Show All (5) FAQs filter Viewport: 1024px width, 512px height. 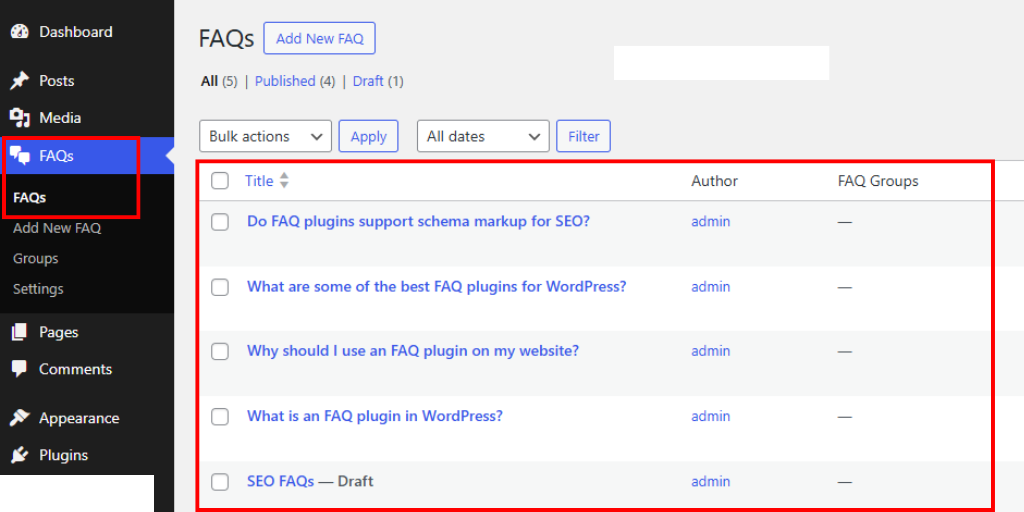click(219, 82)
